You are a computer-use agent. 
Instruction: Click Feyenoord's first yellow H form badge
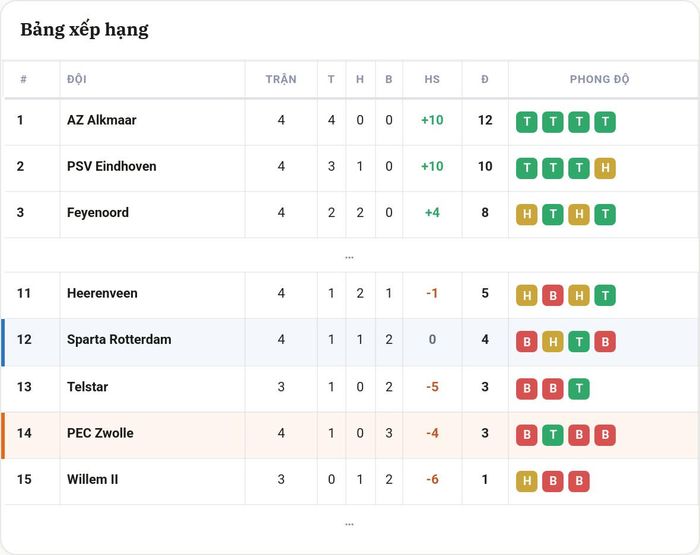pyautogui.click(x=526, y=214)
